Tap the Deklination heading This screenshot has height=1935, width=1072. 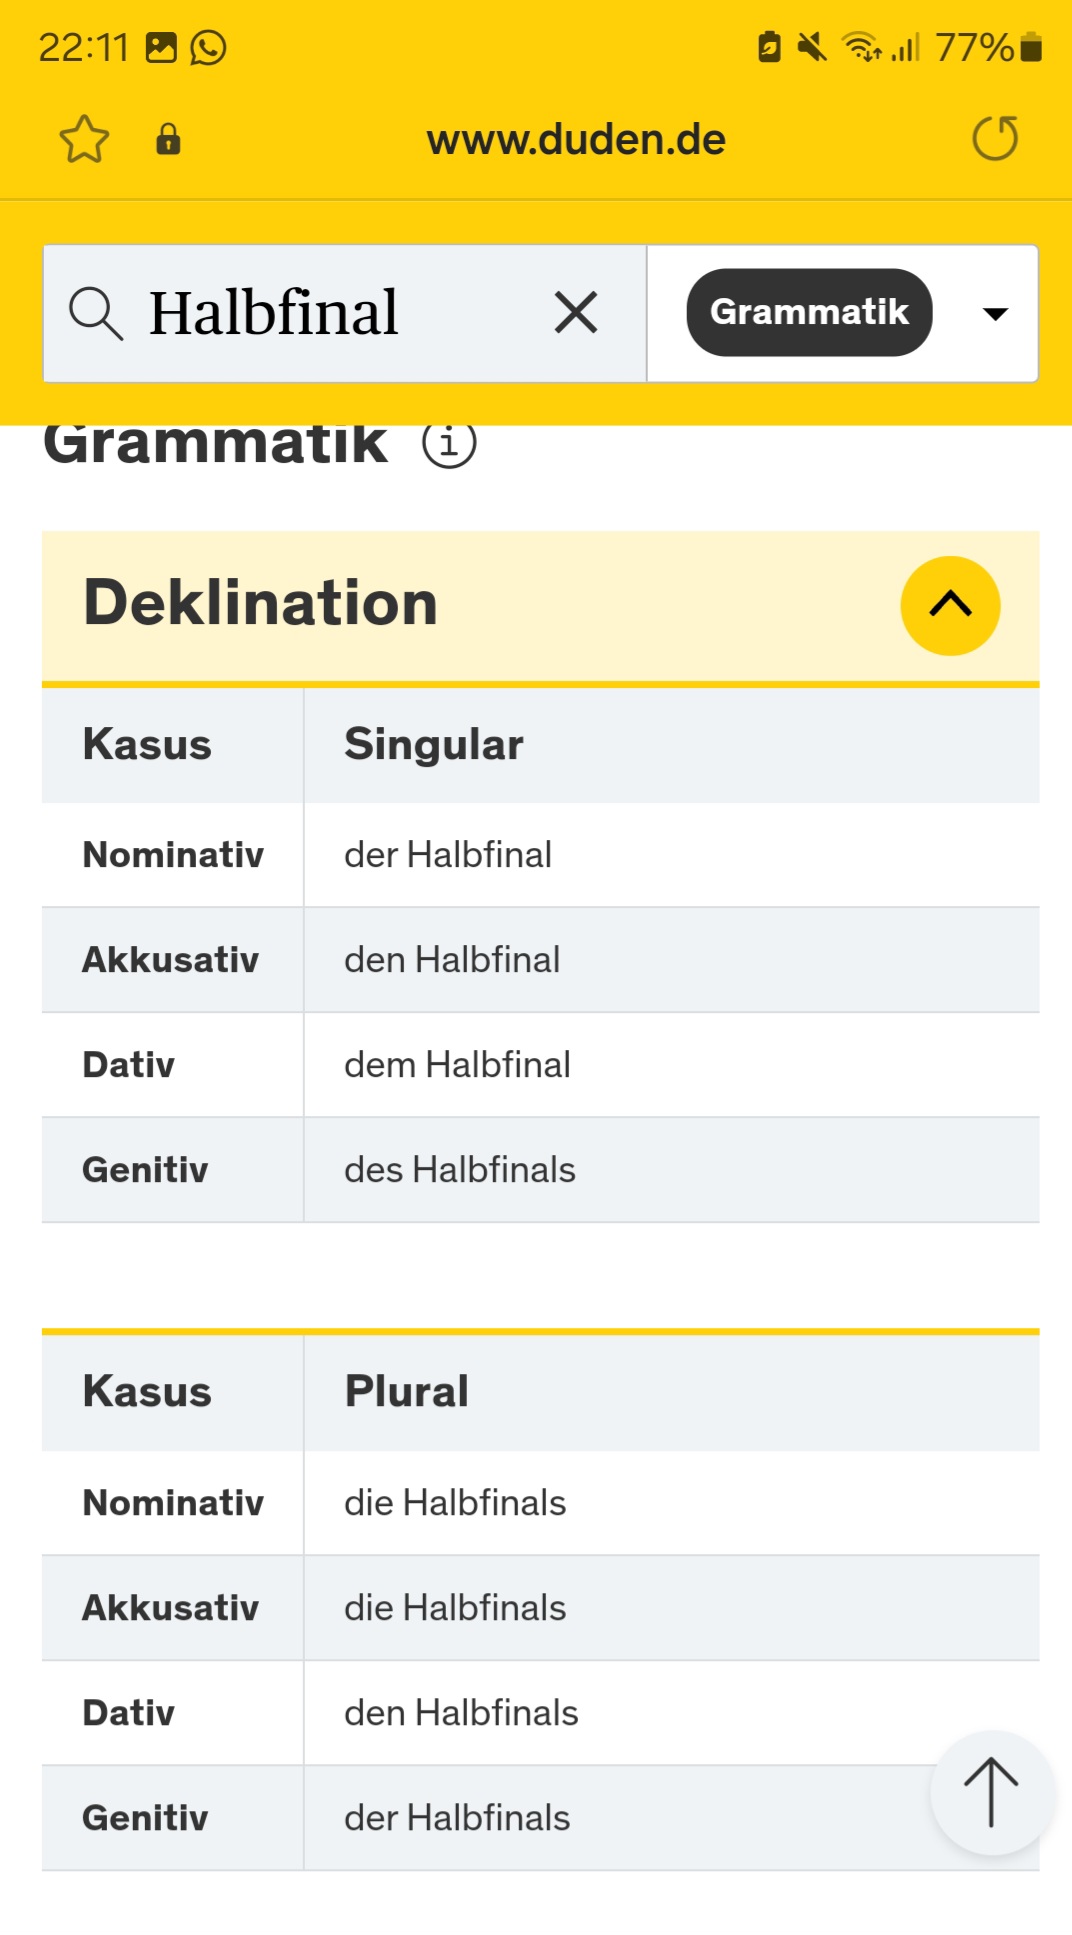(260, 603)
